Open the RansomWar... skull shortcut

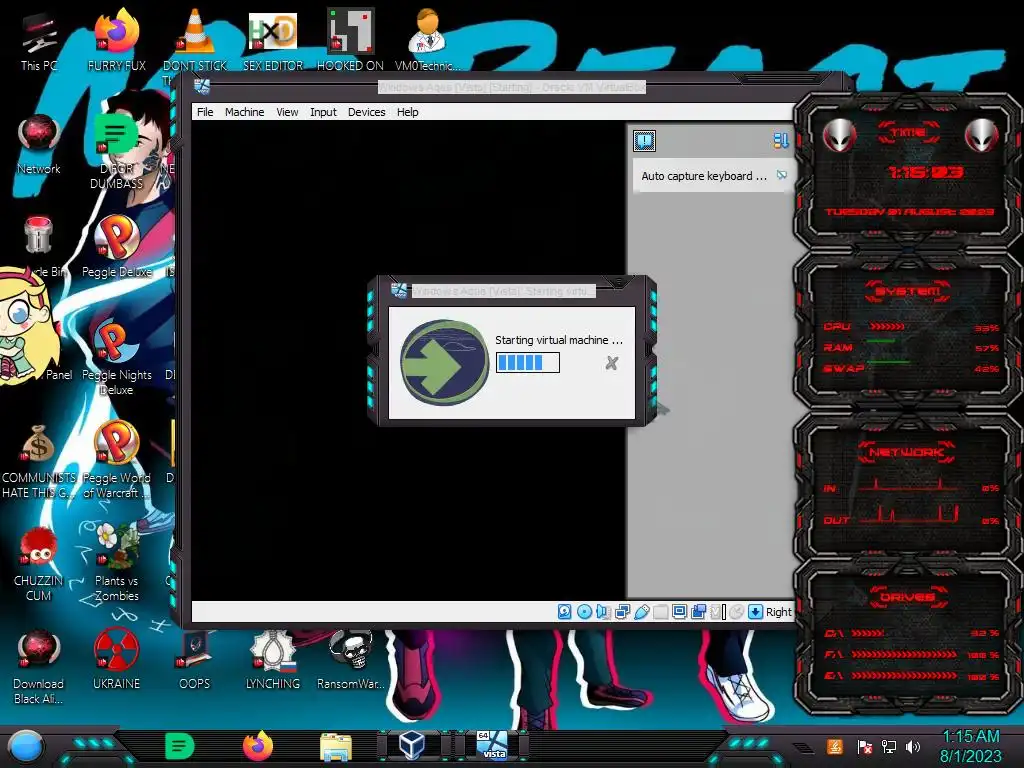pyautogui.click(x=350, y=660)
